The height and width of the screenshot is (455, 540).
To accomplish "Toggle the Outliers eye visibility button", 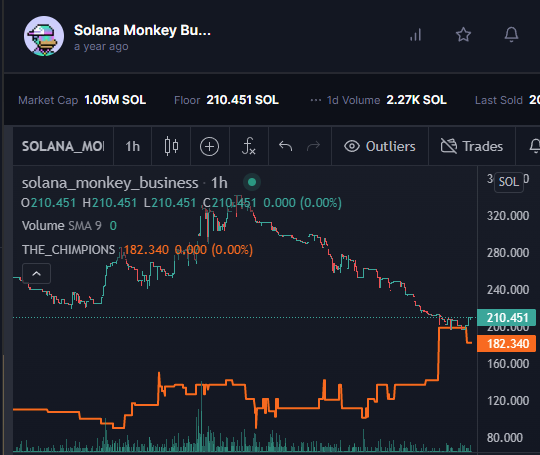I will coord(380,146).
